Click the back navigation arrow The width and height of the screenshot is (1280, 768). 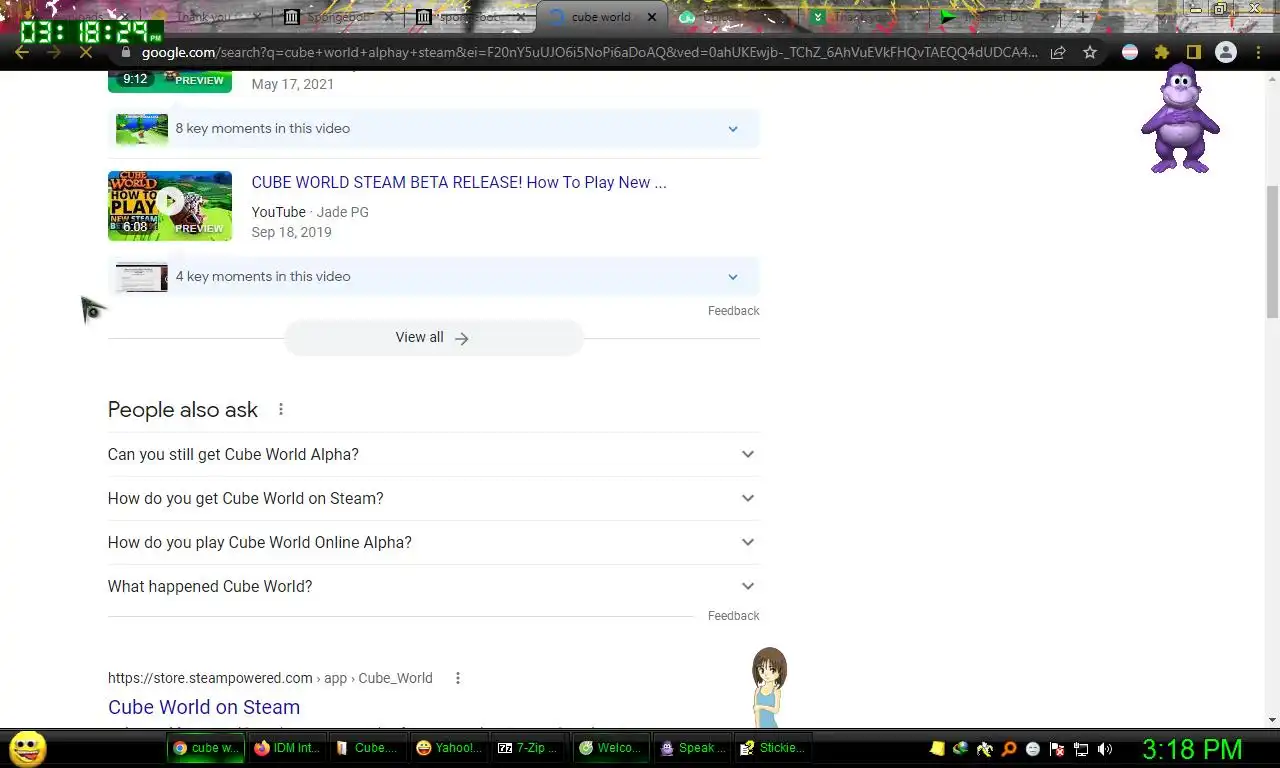22,53
